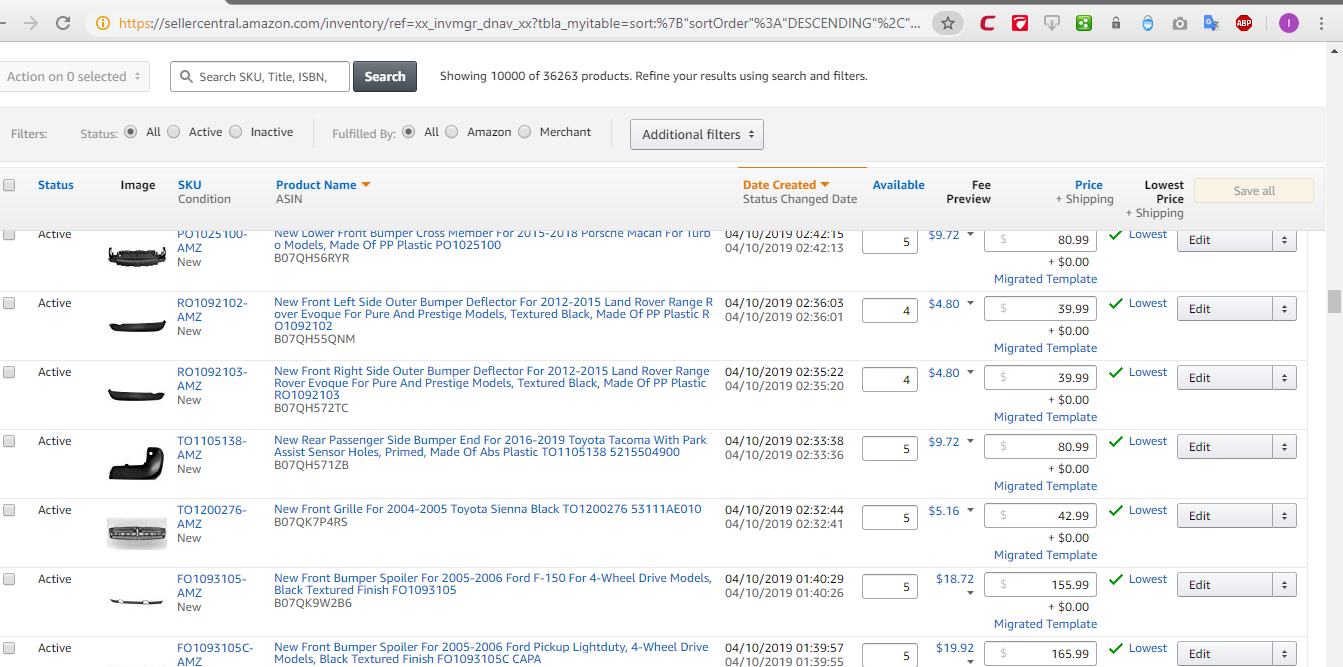Click the gray padlock extension icon

coord(1116,22)
